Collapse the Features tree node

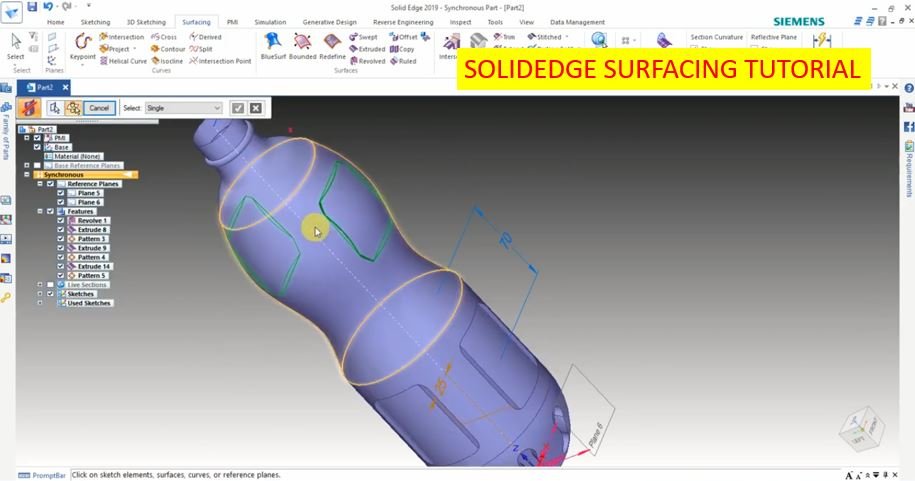click(x=39, y=211)
